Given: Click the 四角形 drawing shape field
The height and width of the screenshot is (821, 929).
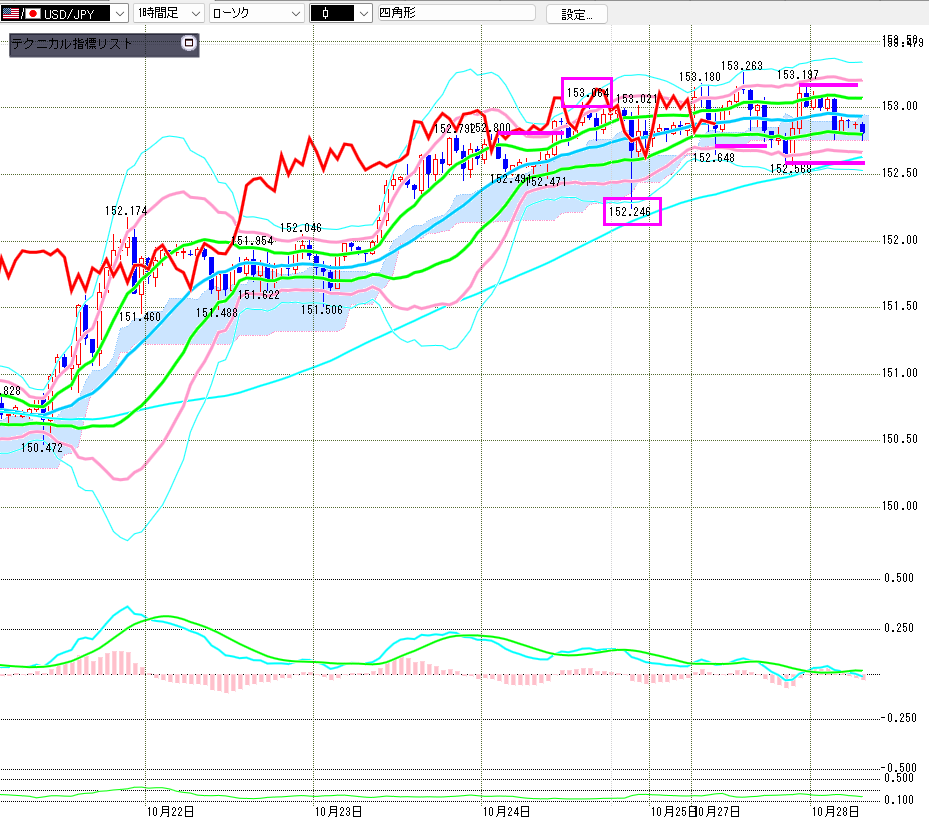Looking at the screenshot, I should [x=455, y=14].
